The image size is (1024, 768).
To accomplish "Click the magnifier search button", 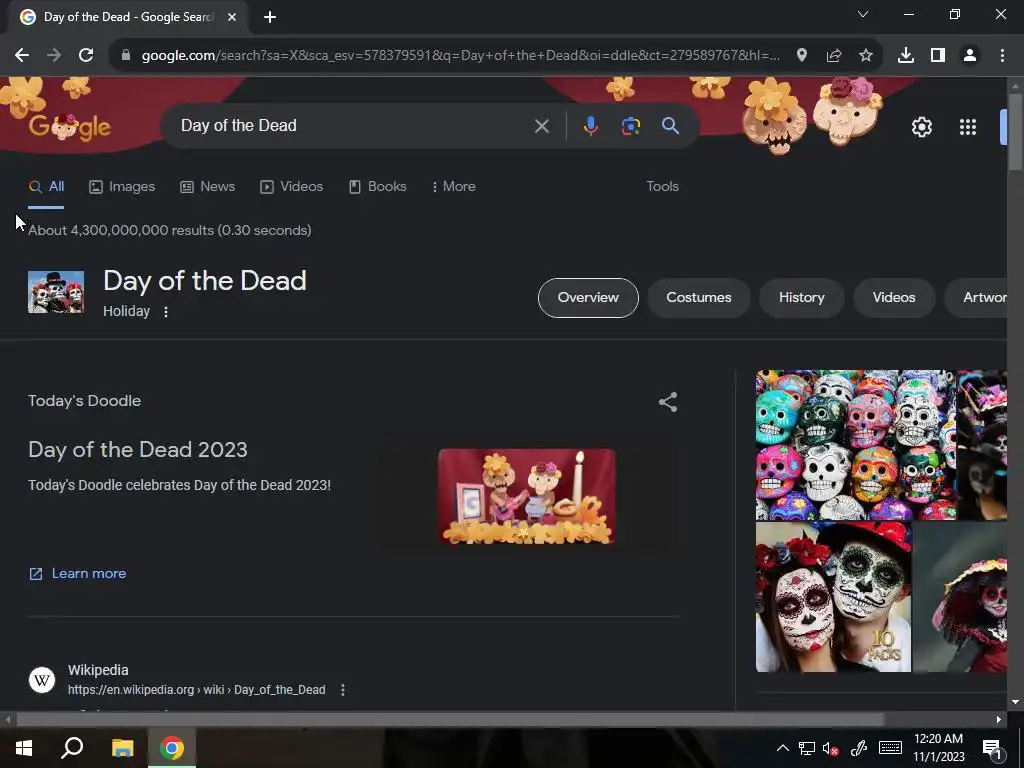I will pos(670,126).
